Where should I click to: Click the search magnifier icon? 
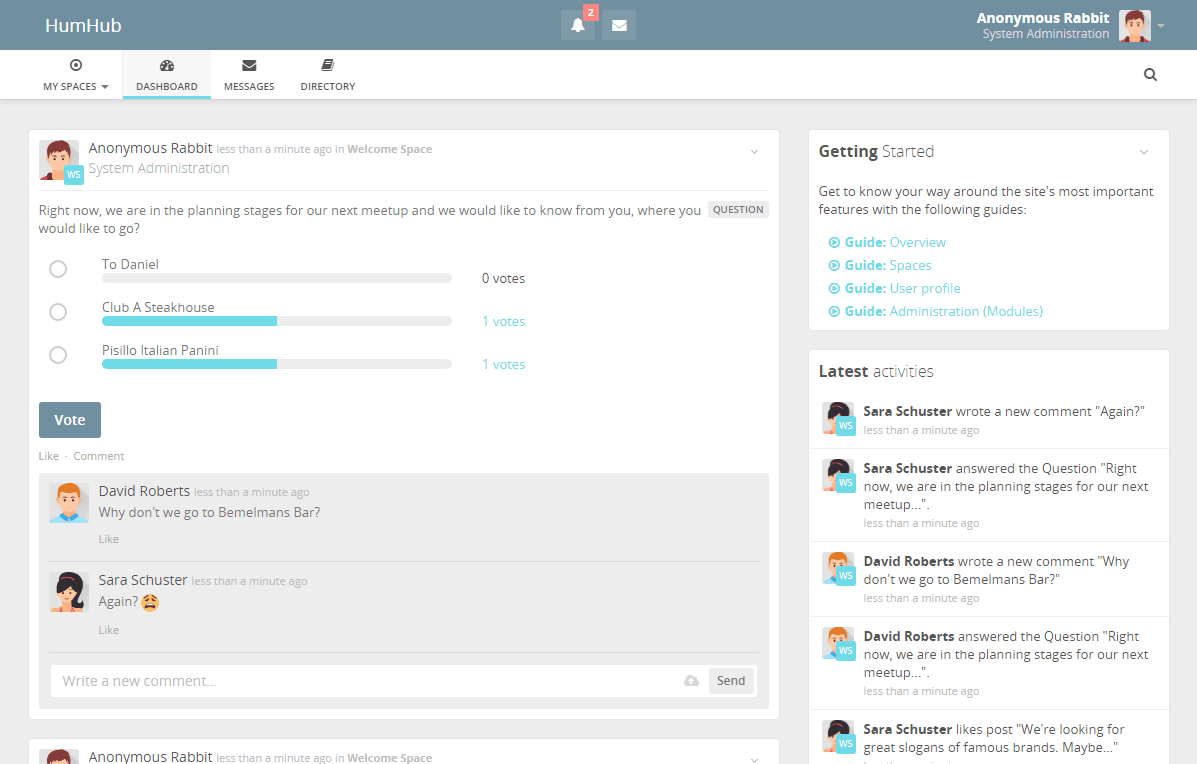tap(1149, 74)
